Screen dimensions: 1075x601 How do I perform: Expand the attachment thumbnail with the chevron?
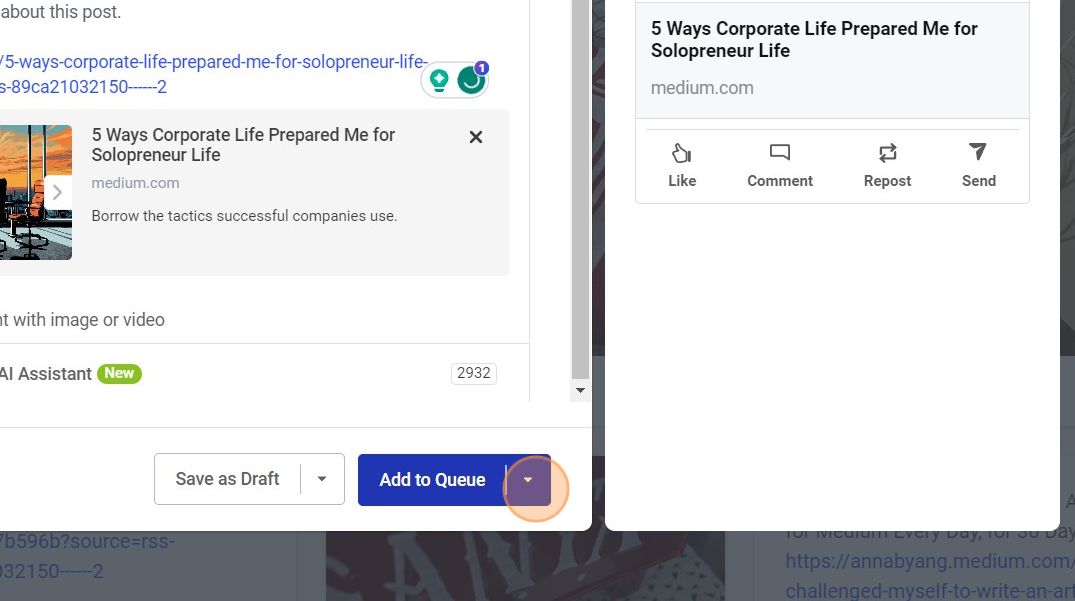(x=56, y=191)
